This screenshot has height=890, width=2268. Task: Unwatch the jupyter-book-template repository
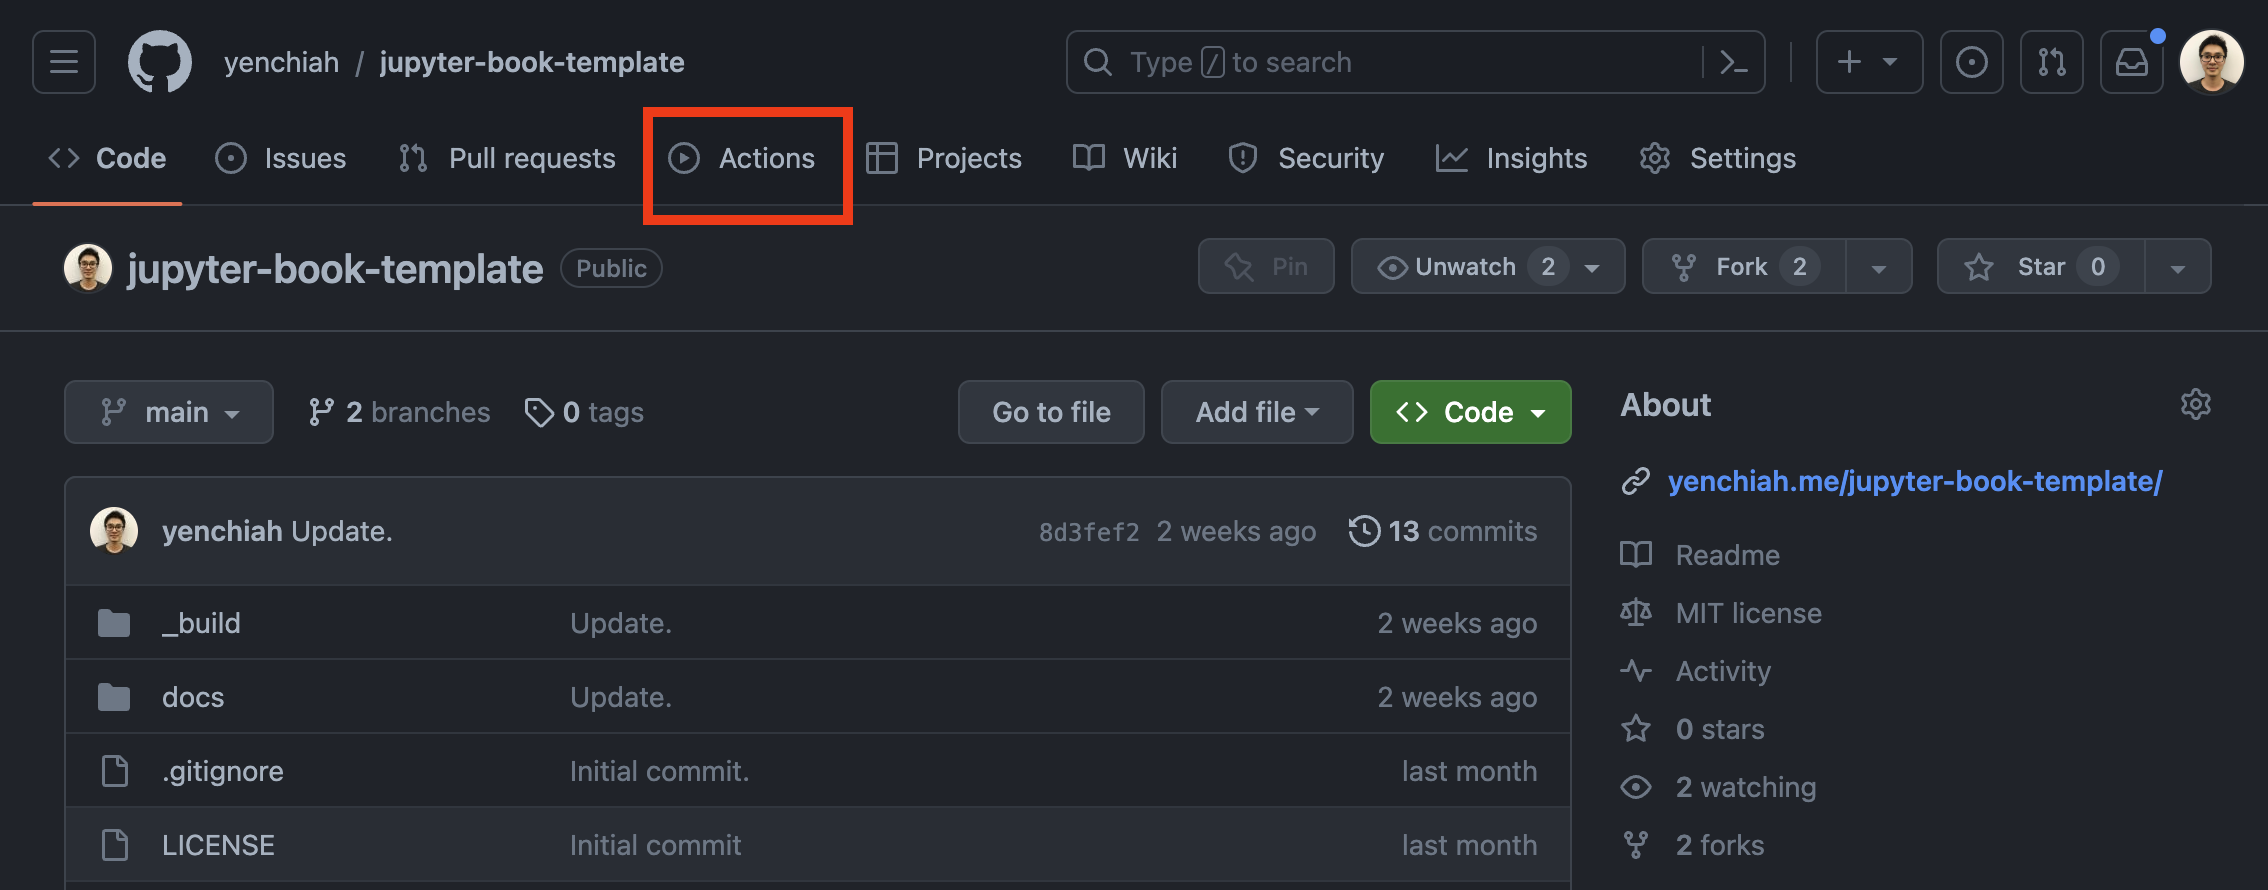1467,266
